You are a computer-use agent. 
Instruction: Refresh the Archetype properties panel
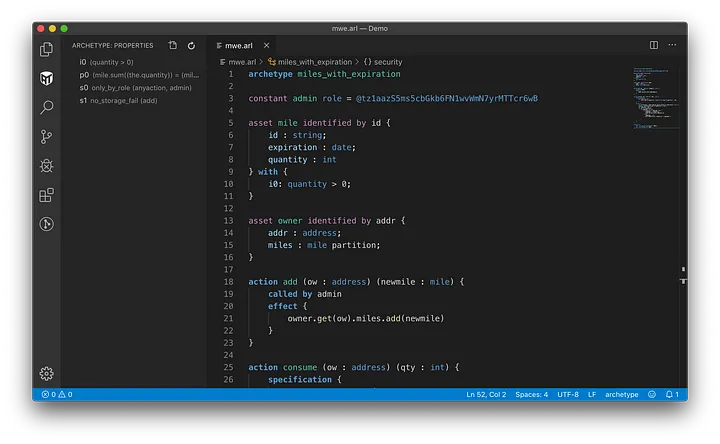(191, 45)
